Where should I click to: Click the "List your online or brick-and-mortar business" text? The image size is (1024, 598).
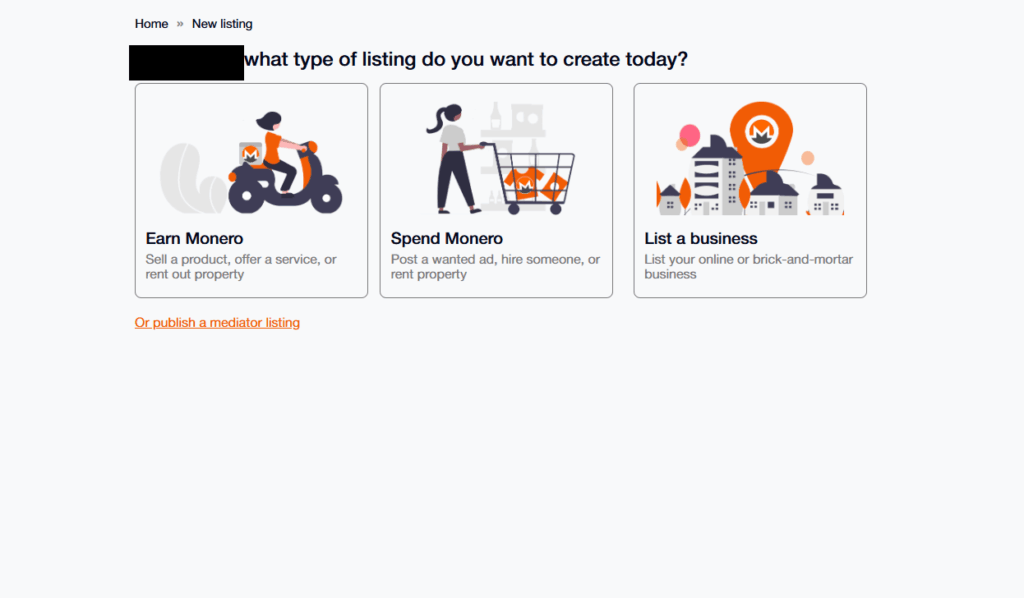click(x=748, y=267)
